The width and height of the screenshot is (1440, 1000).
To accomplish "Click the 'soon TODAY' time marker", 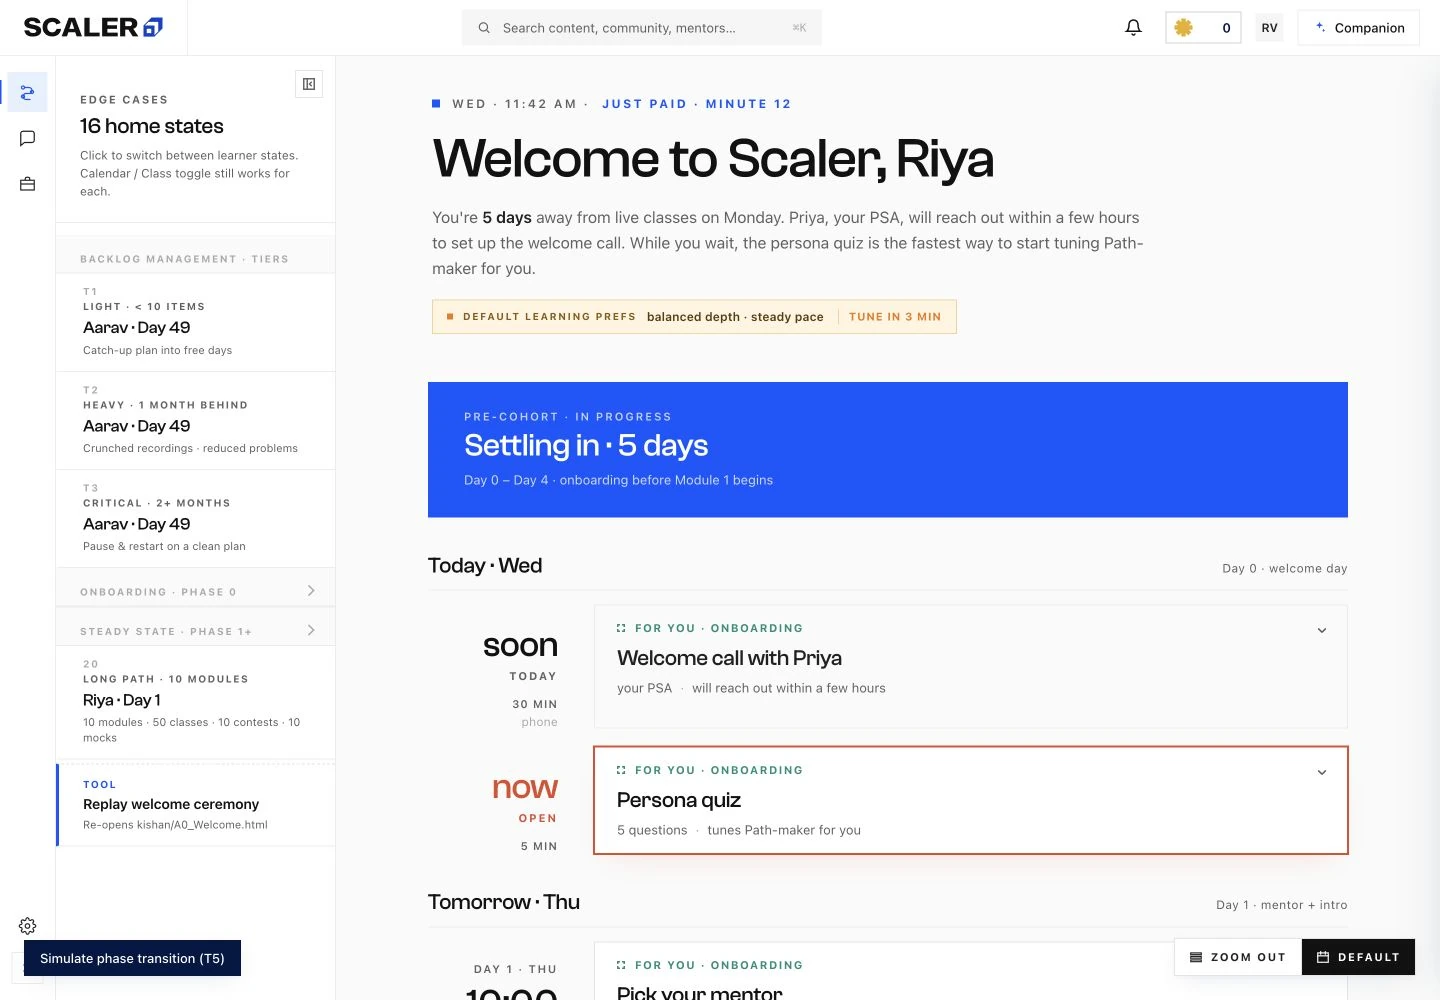I will click(520, 658).
